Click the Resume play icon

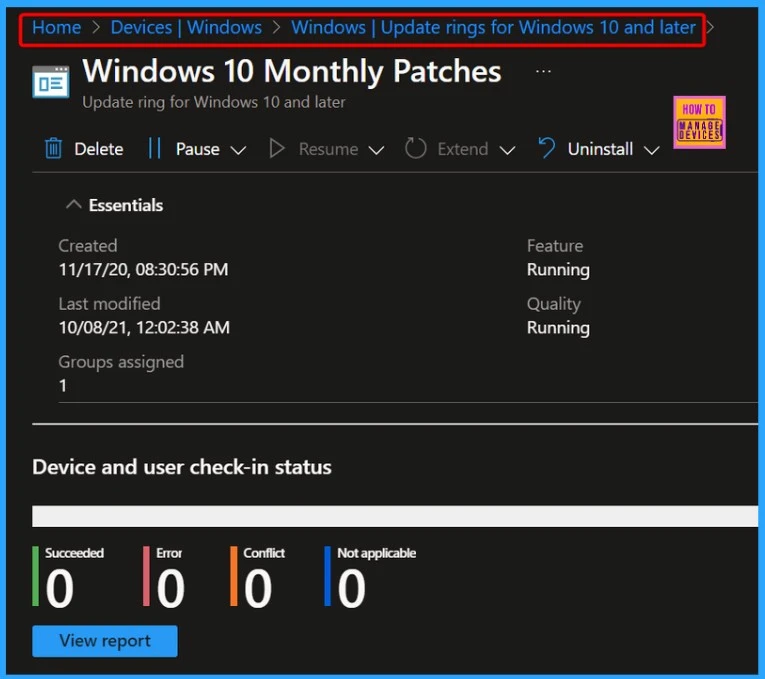click(277, 148)
